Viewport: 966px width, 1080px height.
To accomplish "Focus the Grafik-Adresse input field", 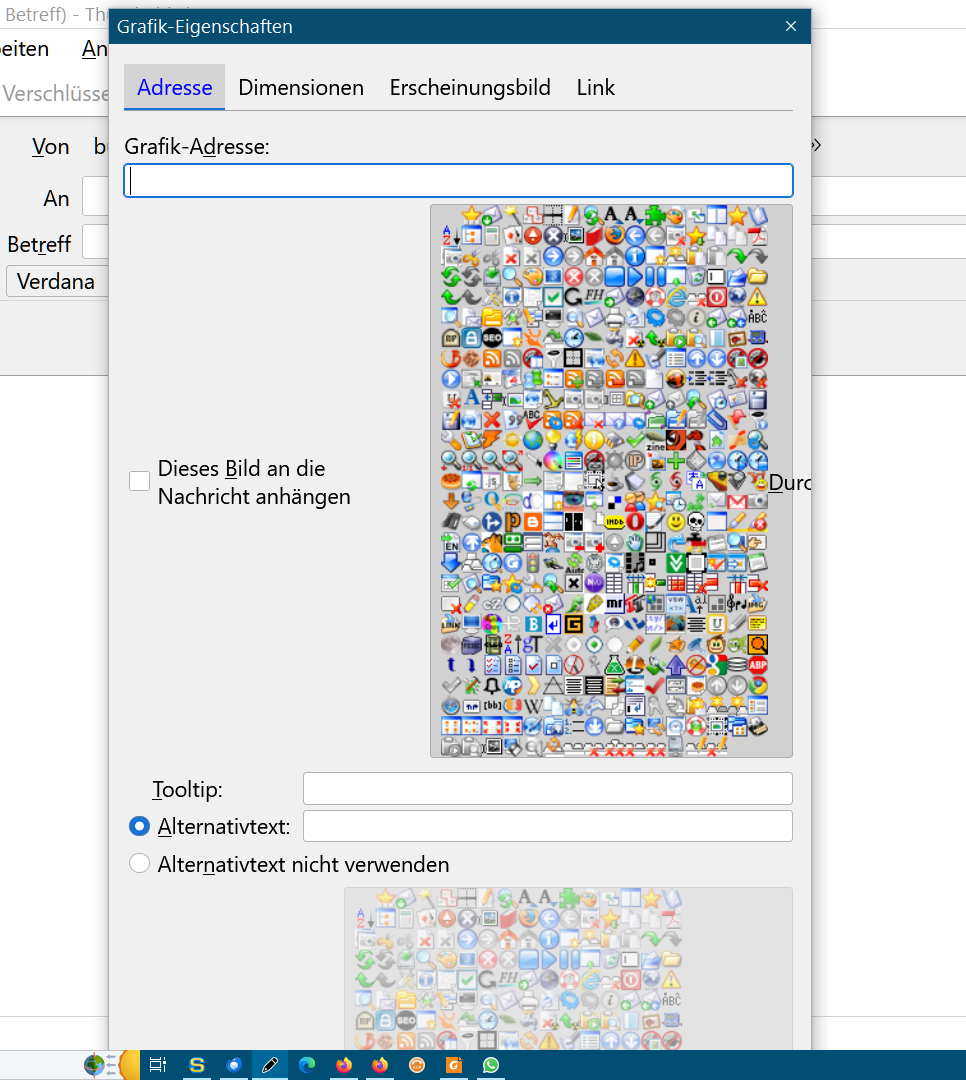I will click(458, 180).
